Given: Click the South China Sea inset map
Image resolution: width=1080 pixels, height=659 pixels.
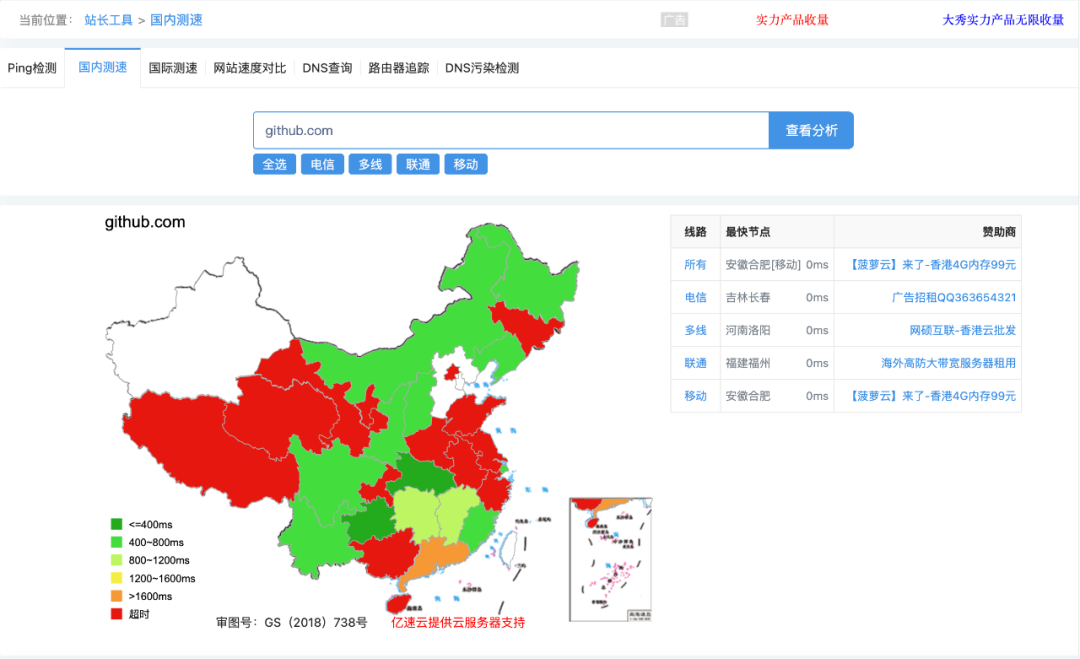Looking at the screenshot, I should click(611, 559).
